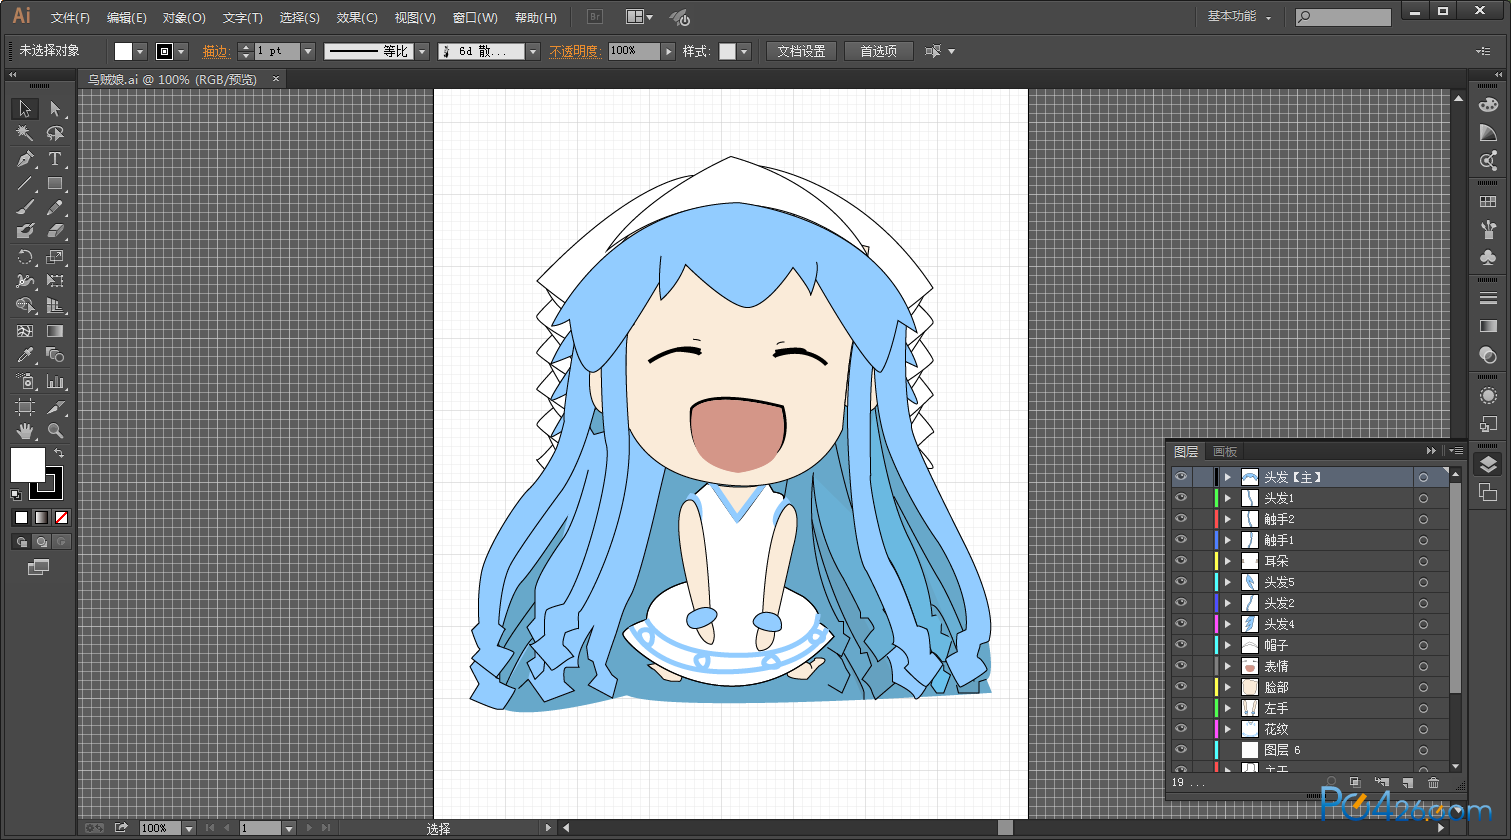Select the Hand tool

click(25, 431)
